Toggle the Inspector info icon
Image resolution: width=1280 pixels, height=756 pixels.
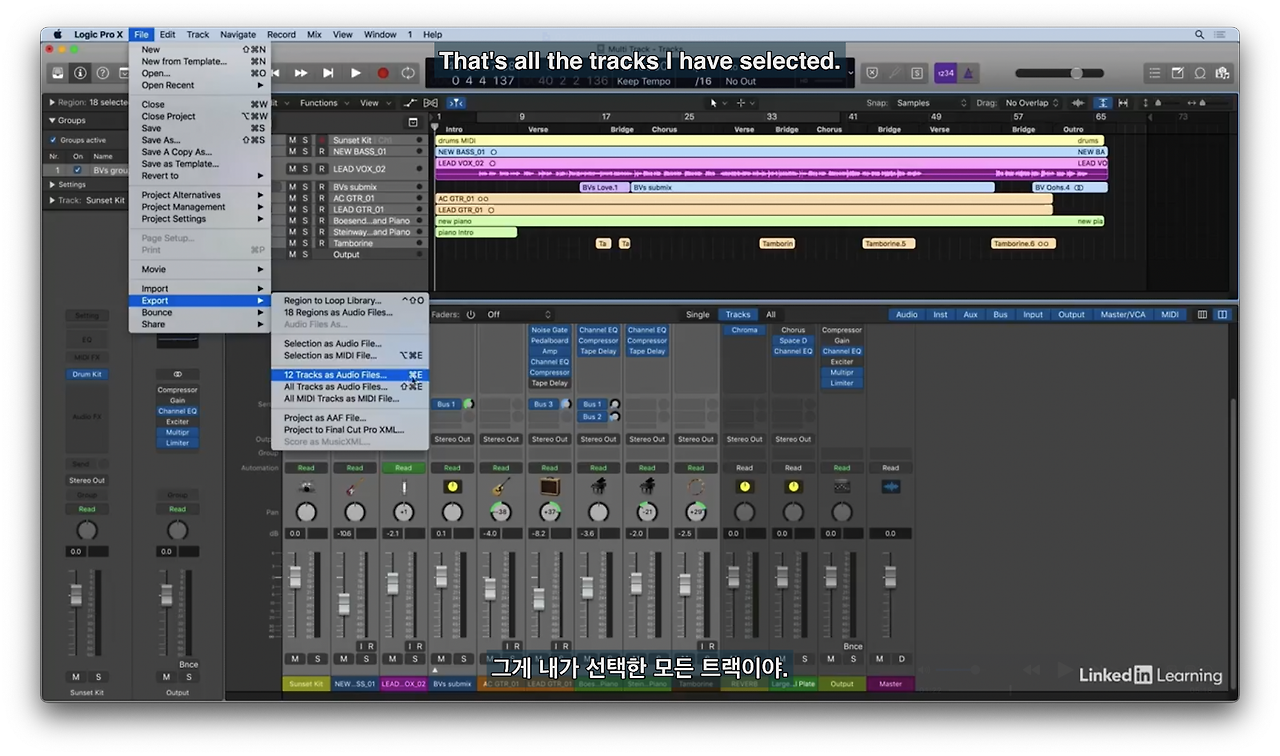[80, 73]
